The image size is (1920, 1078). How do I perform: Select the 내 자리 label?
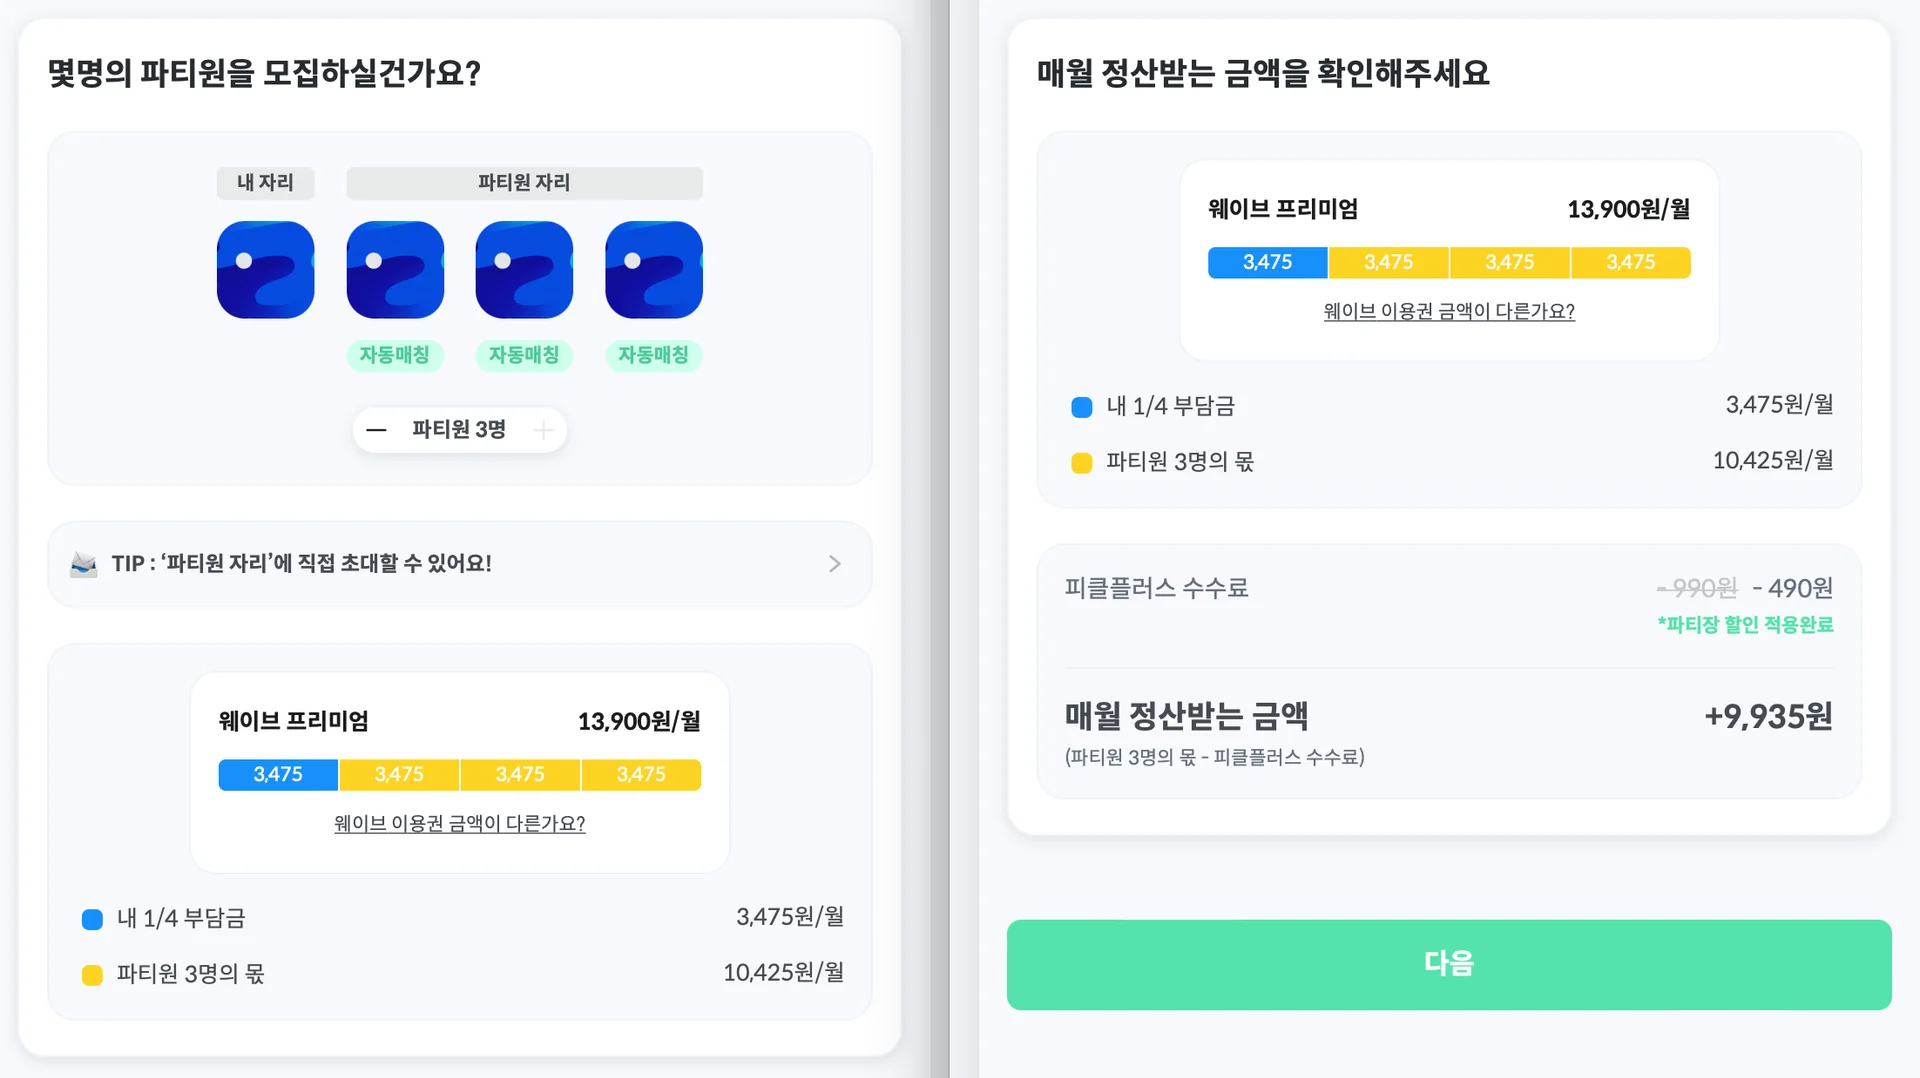click(x=265, y=183)
